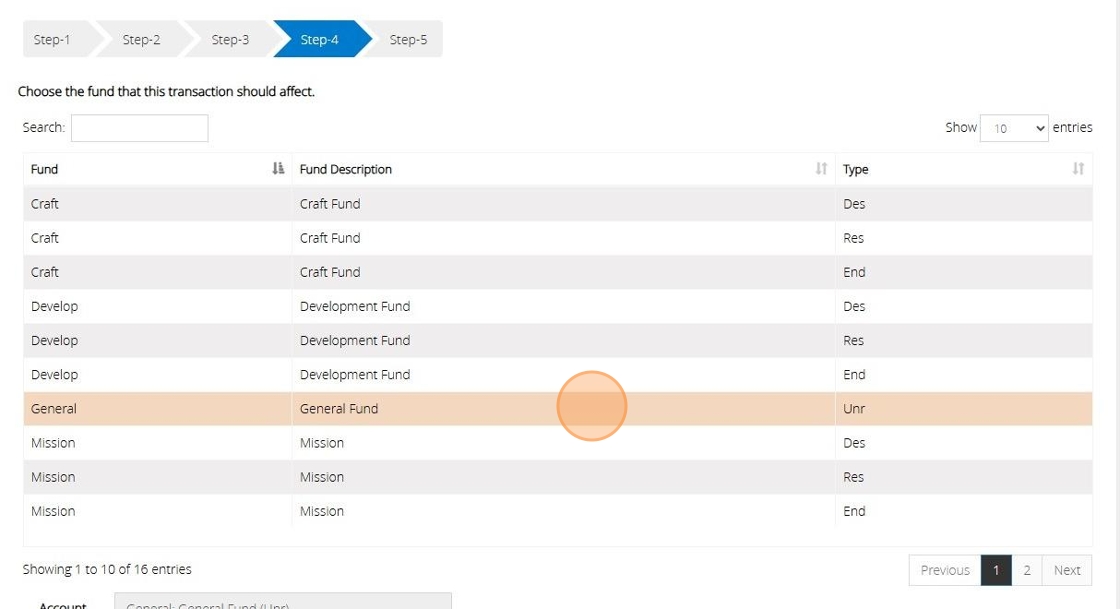Jump to Step-5 tab
1120x609 pixels.
408,40
